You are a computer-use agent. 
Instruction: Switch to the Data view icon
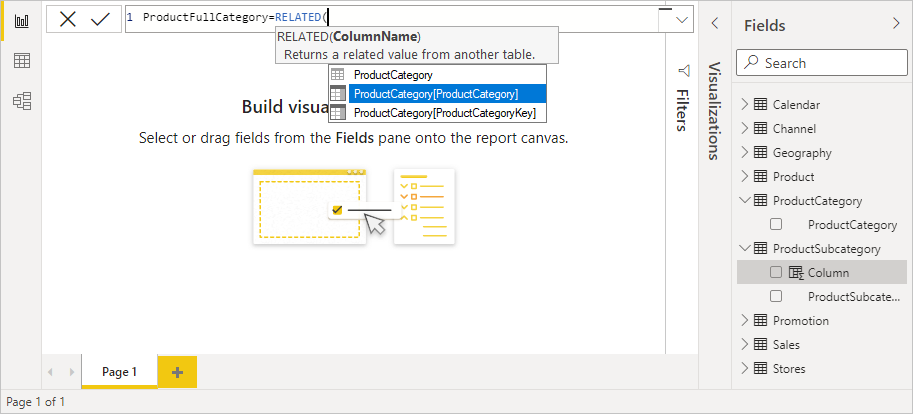tap(21, 61)
